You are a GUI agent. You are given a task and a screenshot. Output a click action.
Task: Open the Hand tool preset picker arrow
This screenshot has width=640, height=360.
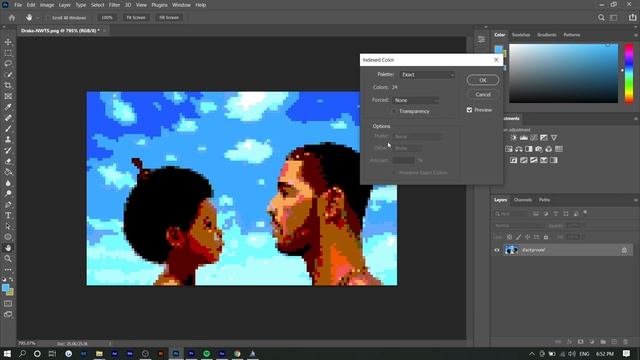38,18
